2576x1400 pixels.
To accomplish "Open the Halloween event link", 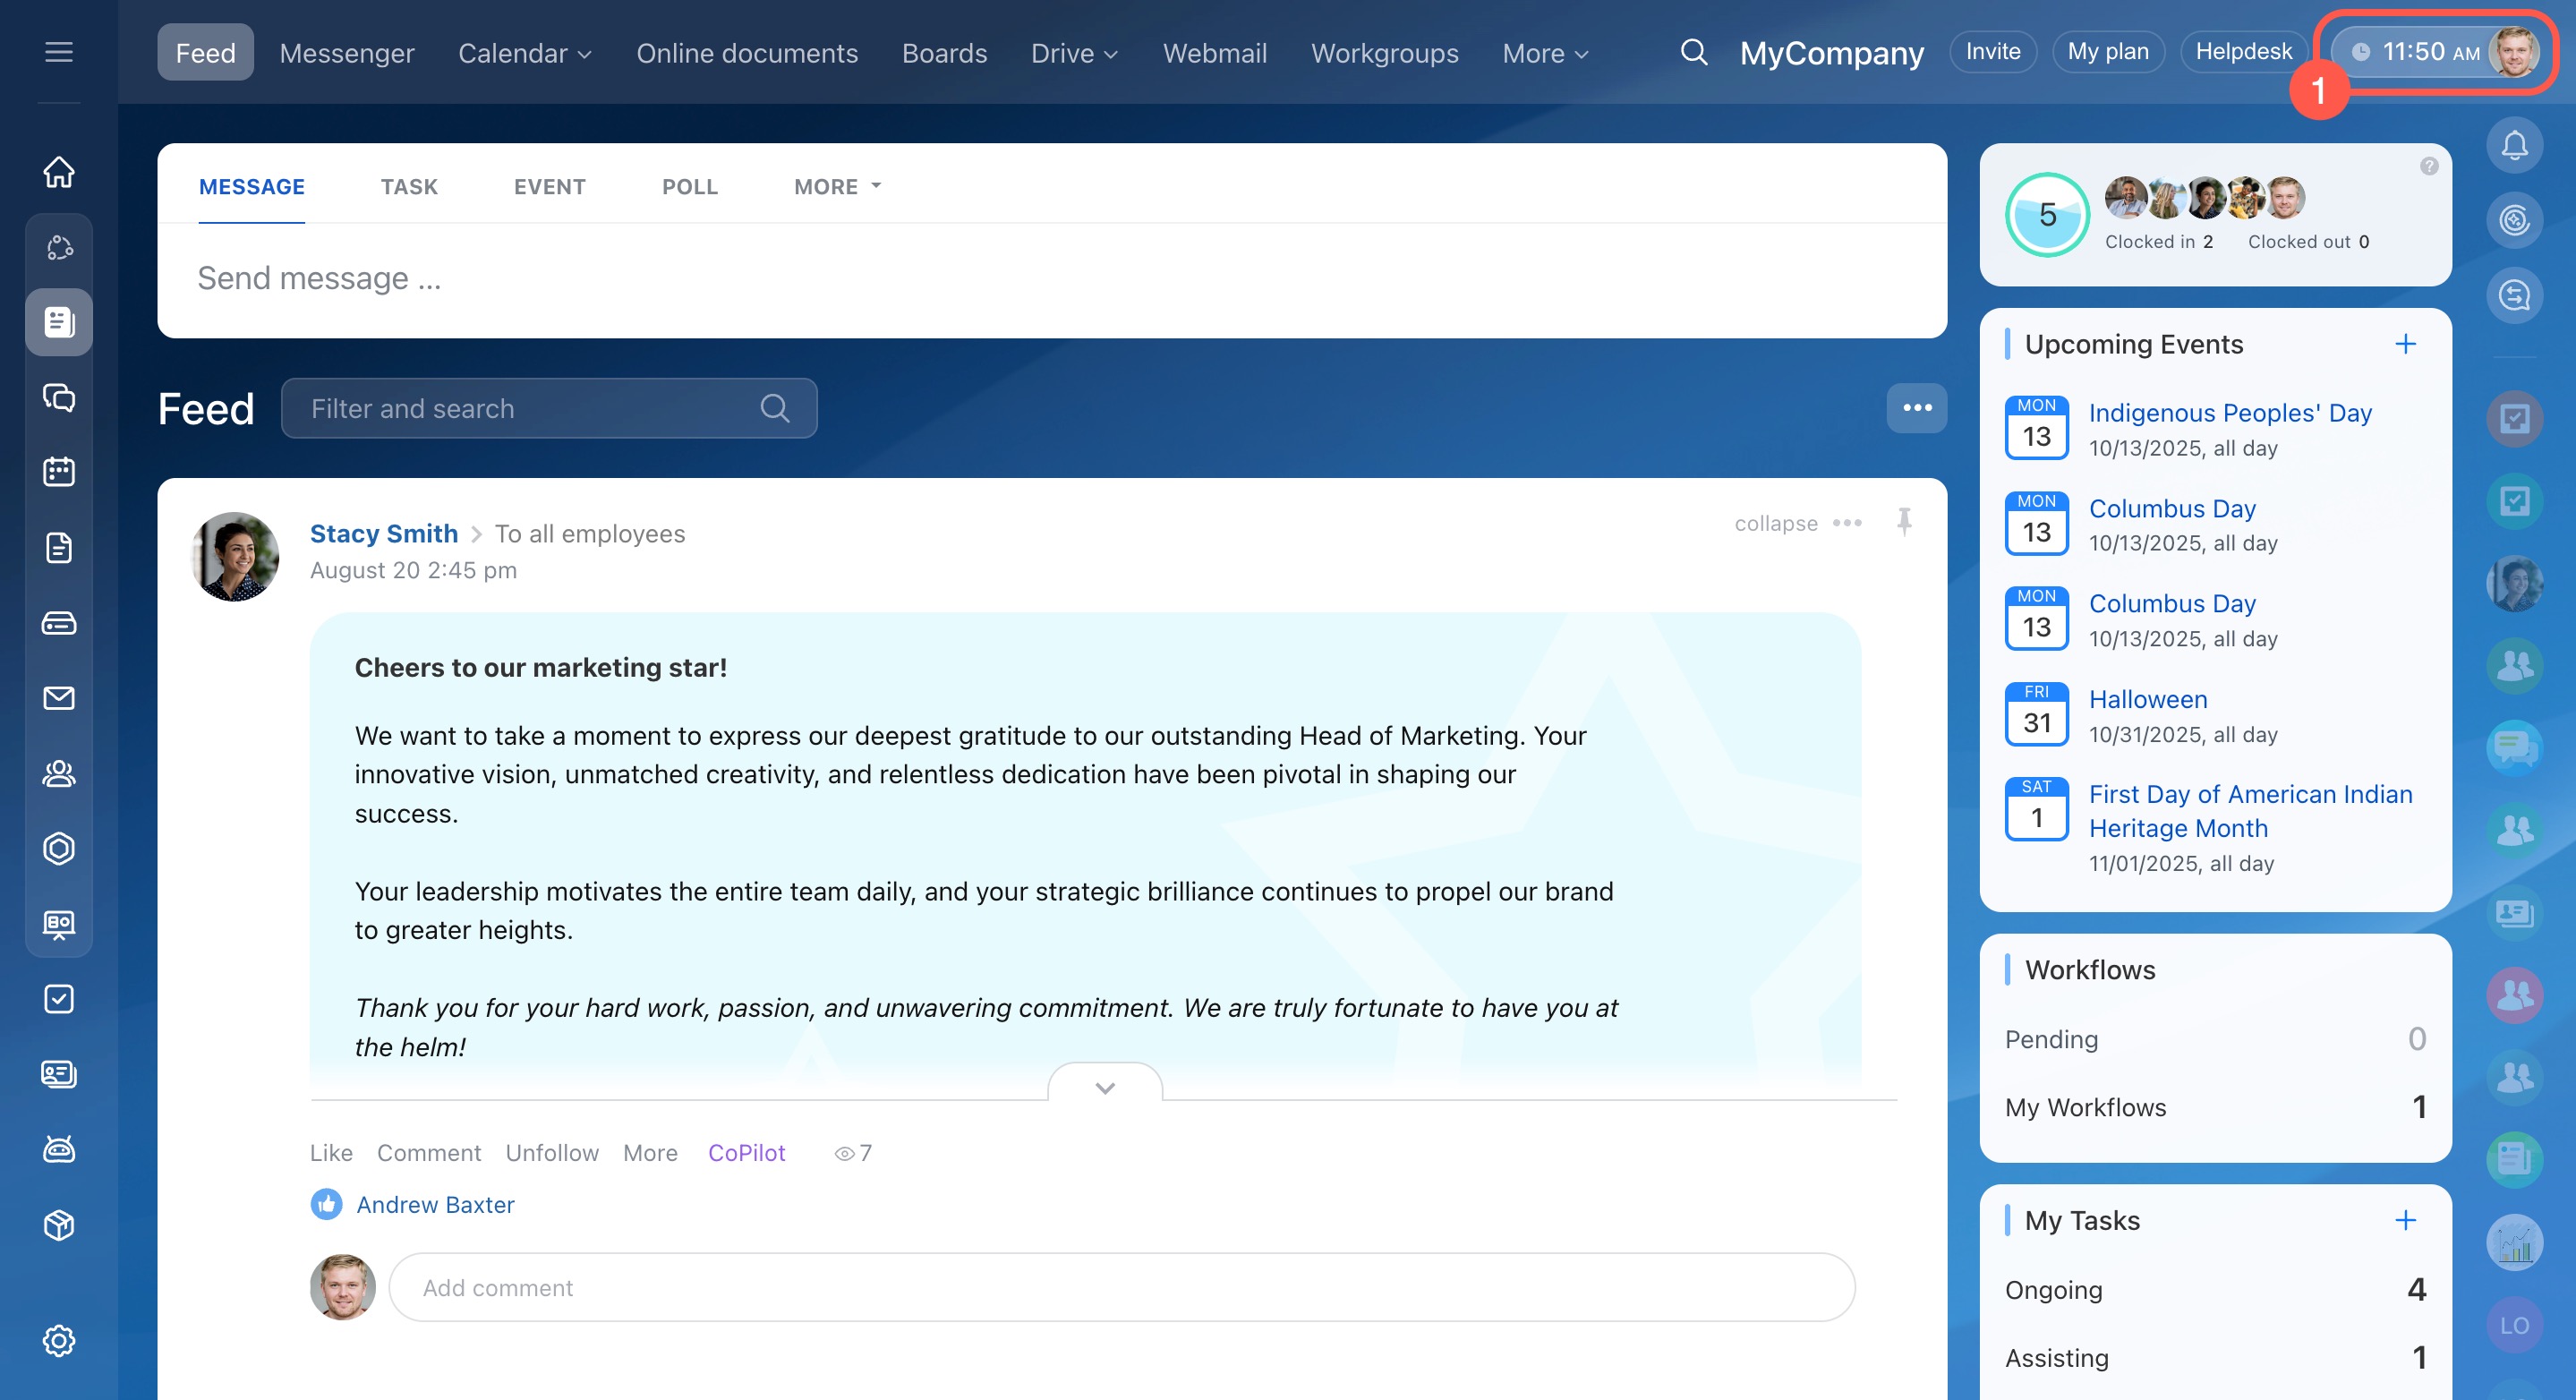I will click(x=2147, y=699).
